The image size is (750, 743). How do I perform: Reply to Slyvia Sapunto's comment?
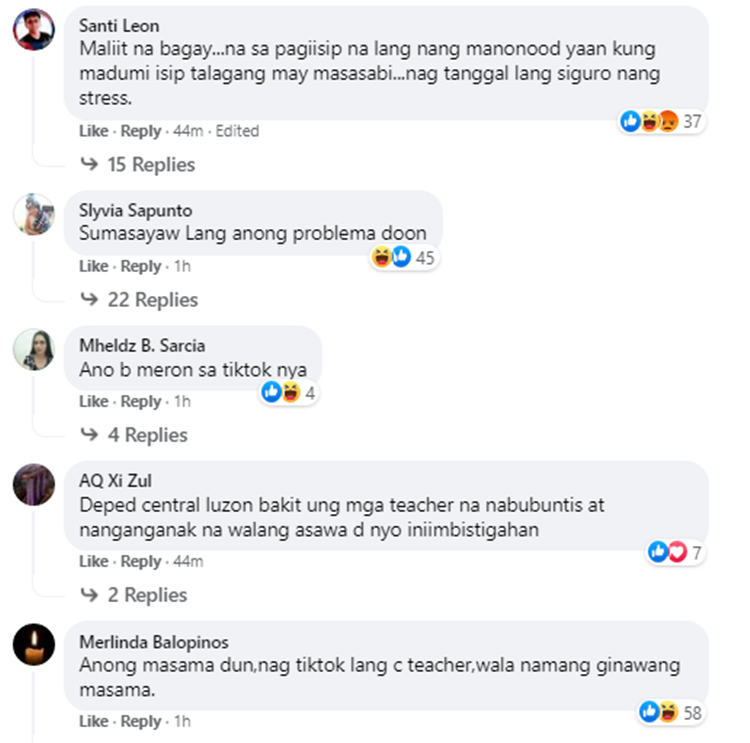tap(141, 266)
